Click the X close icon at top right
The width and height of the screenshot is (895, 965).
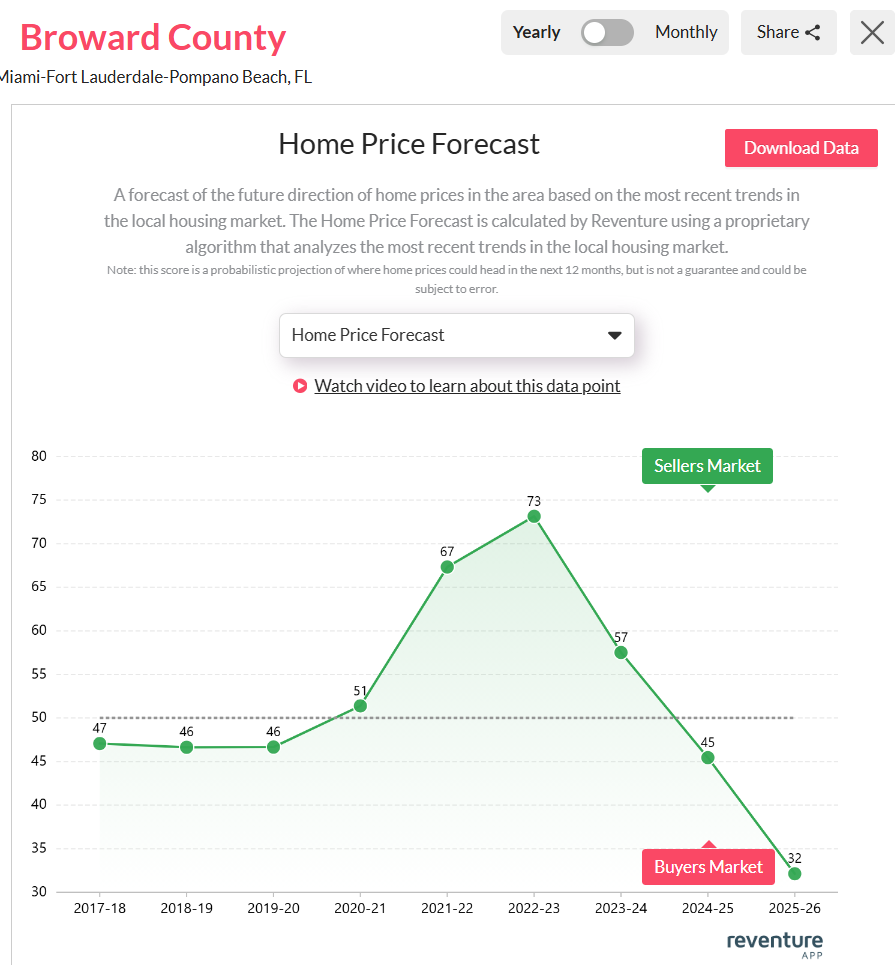pos(870,32)
